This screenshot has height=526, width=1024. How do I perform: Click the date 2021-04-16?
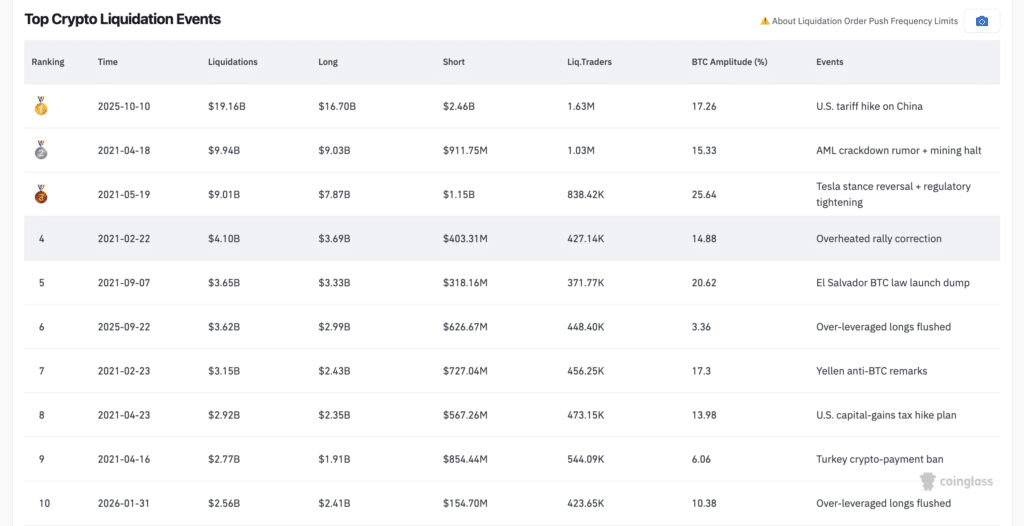pos(124,459)
